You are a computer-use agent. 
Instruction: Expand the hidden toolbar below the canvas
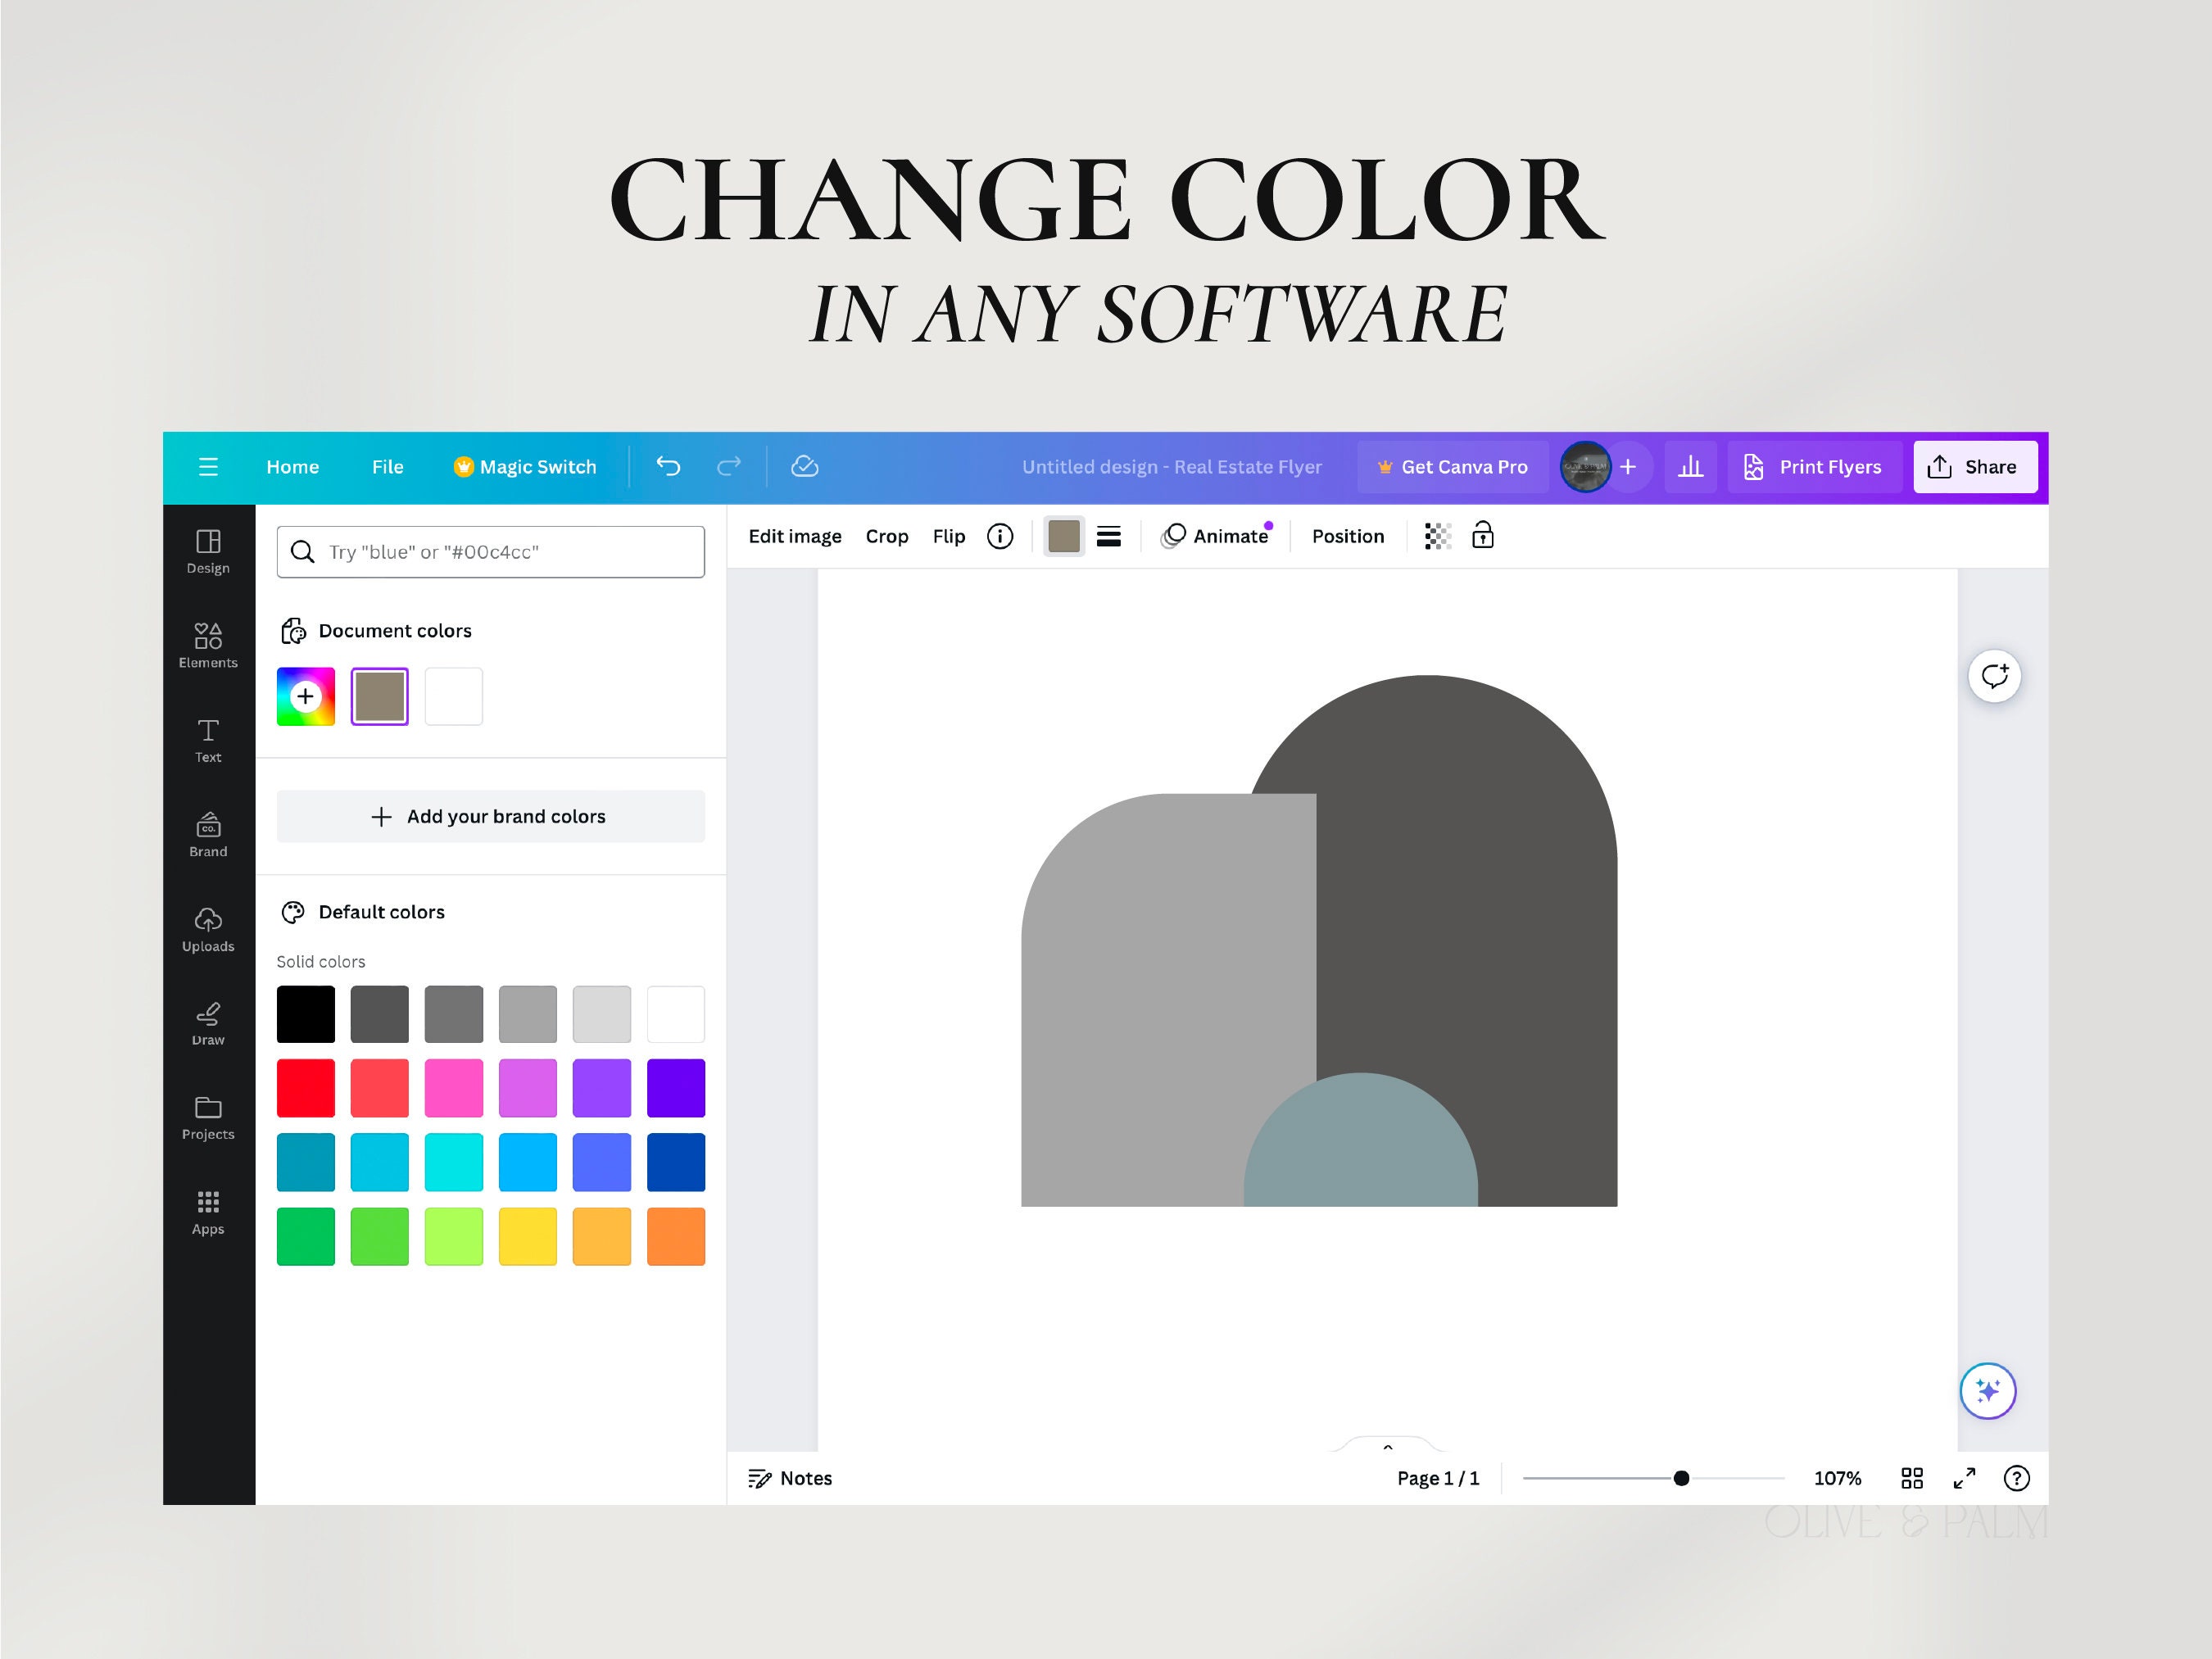coord(1387,1447)
